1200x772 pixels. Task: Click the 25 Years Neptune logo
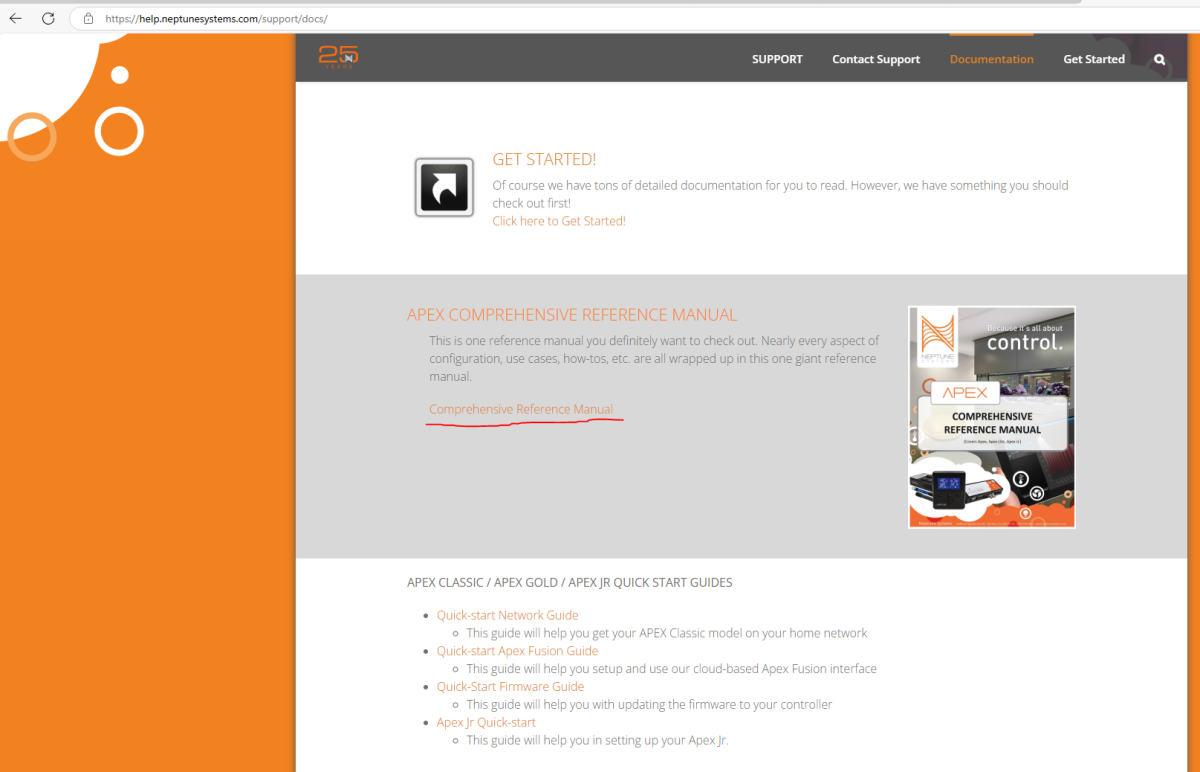[x=338, y=57]
